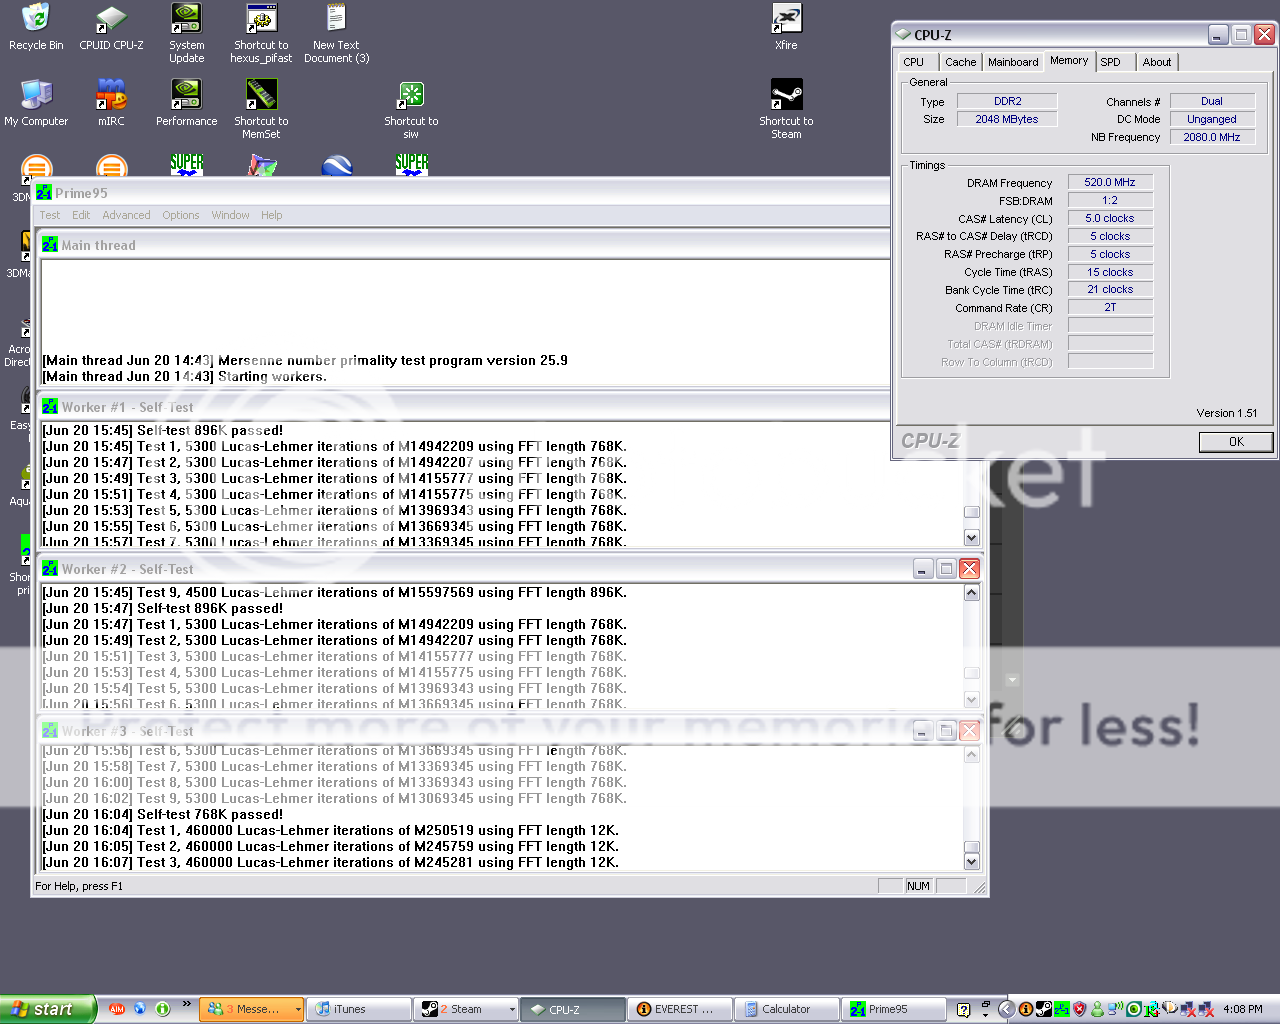This screenshot has width=1280, height=1024.
Task: Click the Windows start button
Action: click(x=48, y=1009)
